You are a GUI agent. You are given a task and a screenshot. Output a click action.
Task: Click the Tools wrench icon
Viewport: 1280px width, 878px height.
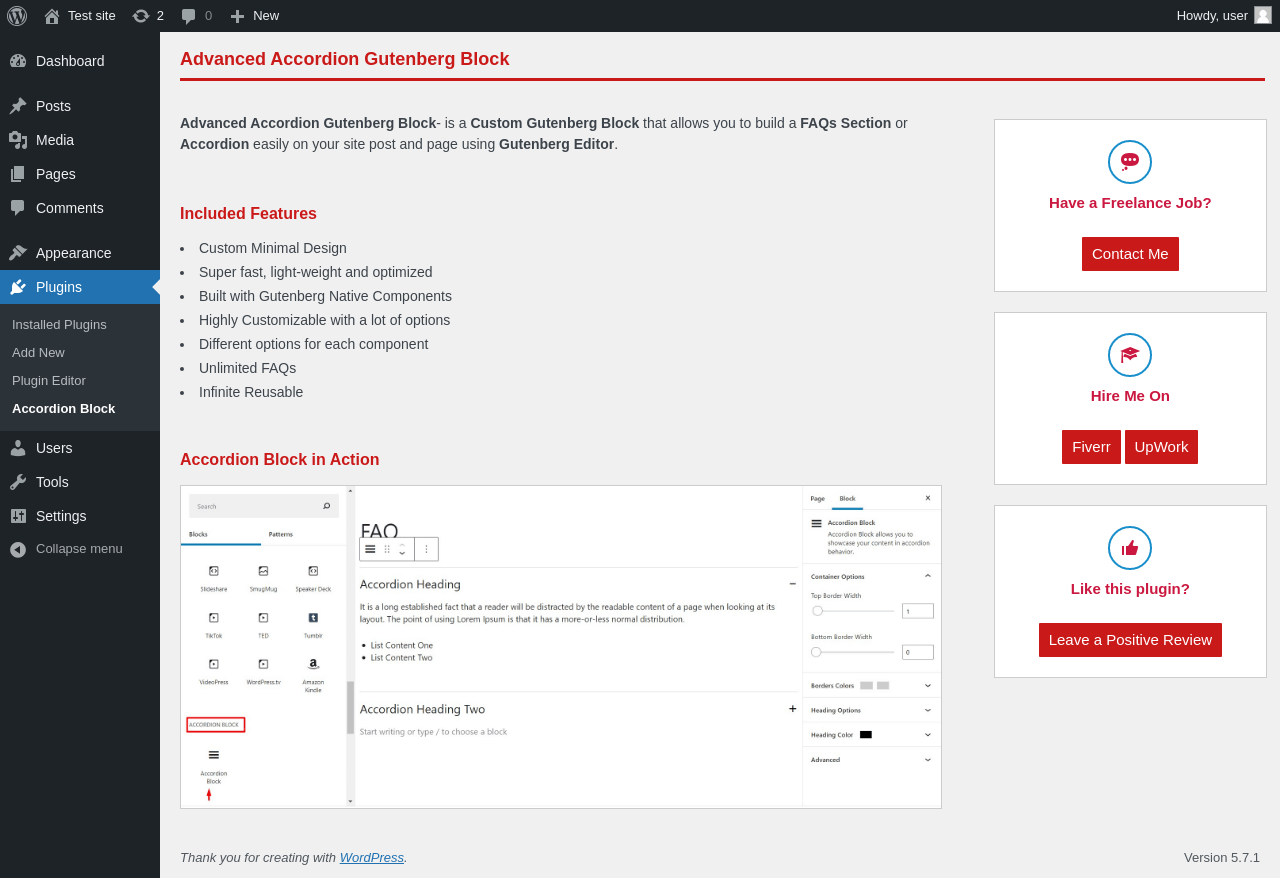18,482
